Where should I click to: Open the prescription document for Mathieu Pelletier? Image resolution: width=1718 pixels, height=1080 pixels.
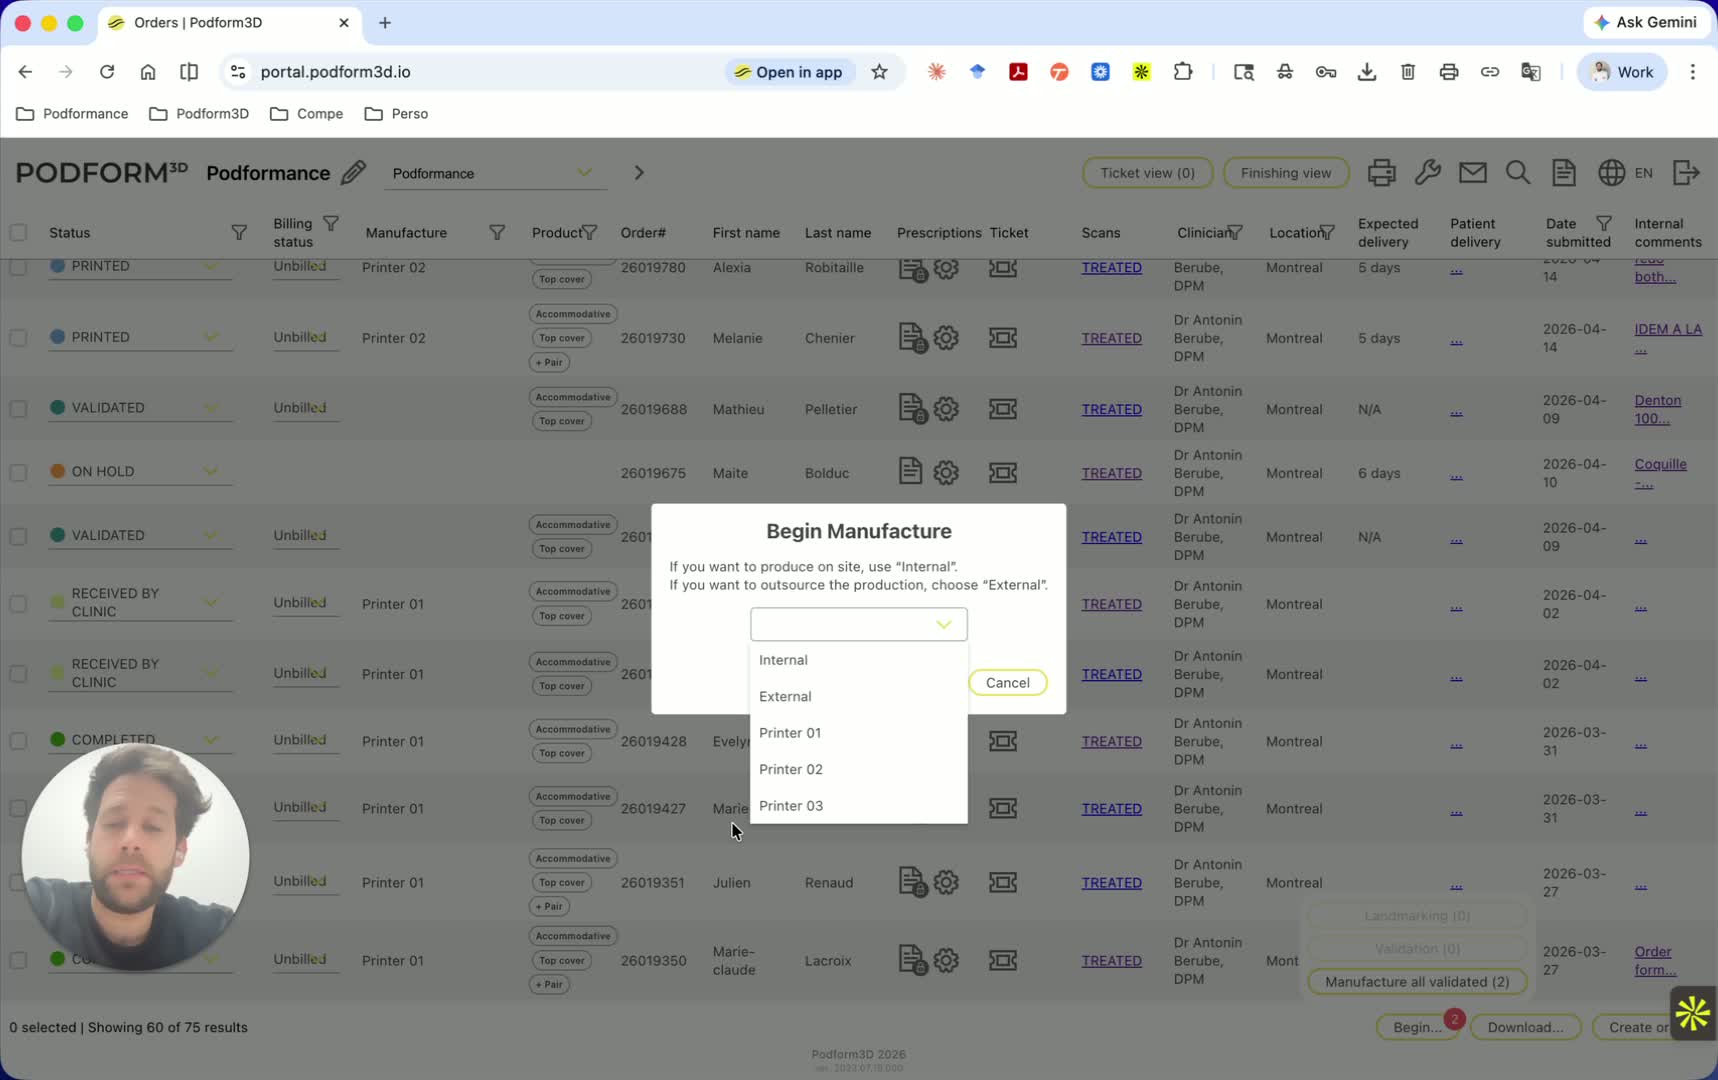coord(911,409)
